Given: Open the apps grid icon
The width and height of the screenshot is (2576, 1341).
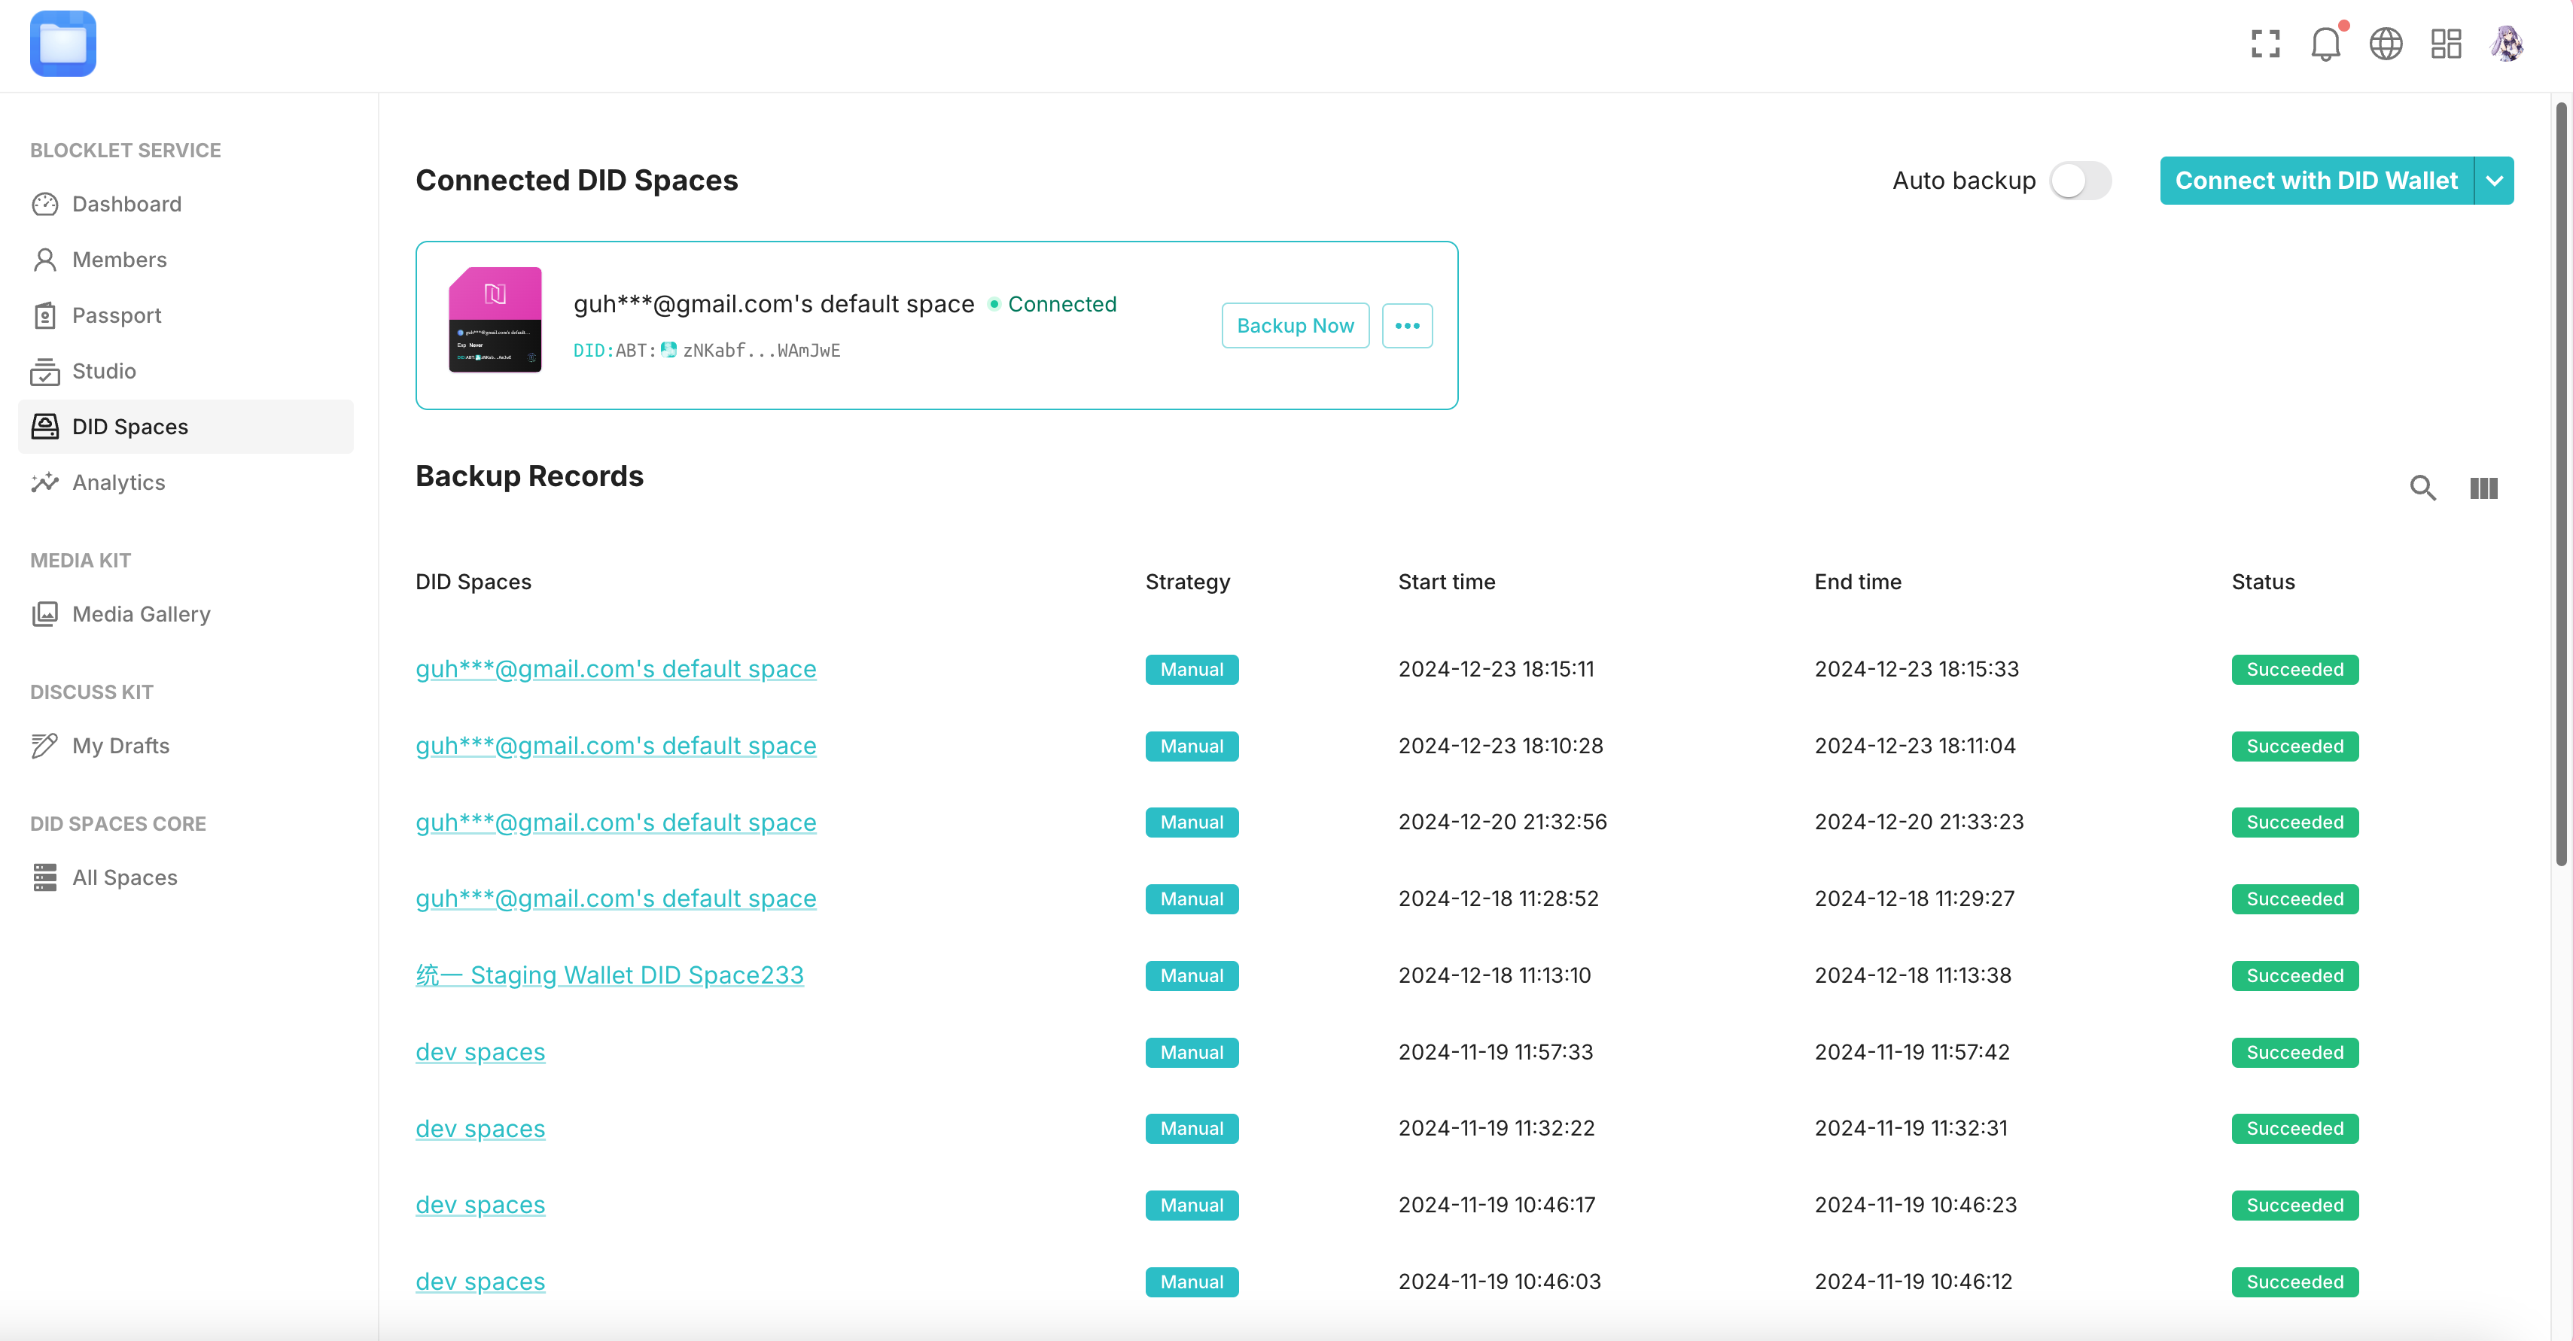Looking at the screenshot, I should pos(2446,44).
